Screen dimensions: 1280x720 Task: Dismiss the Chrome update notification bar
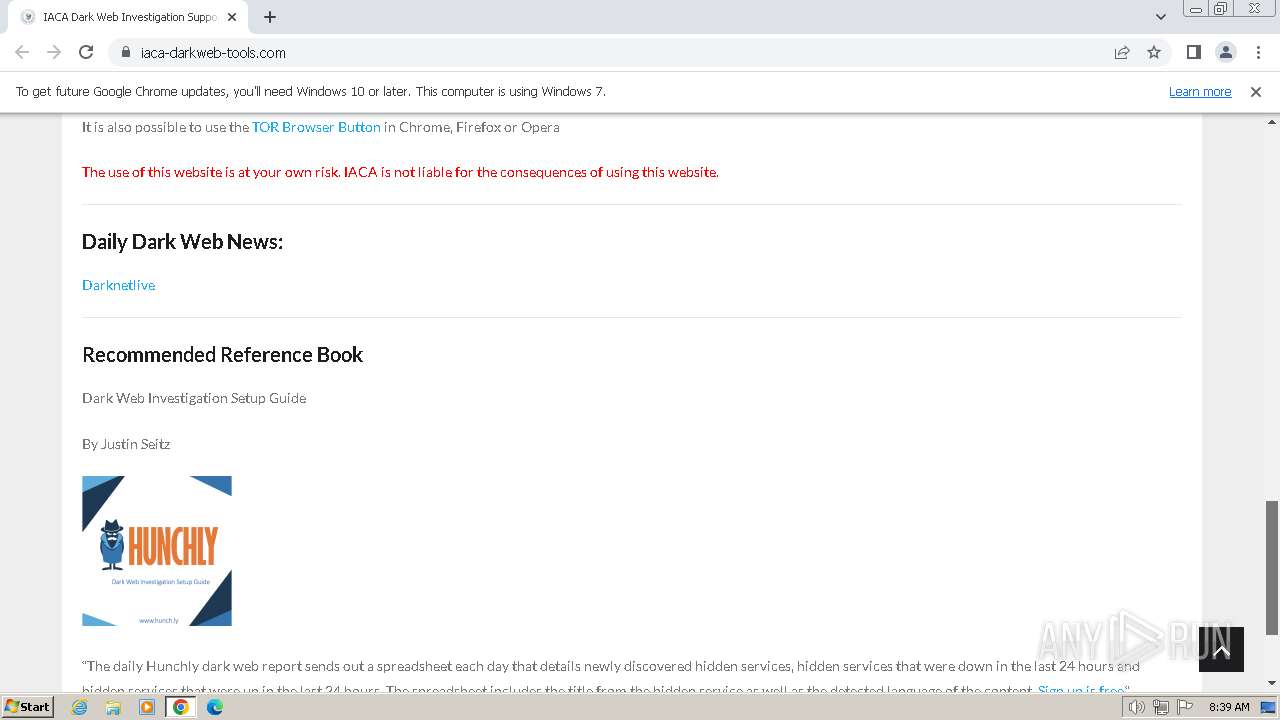[1256, 91]
